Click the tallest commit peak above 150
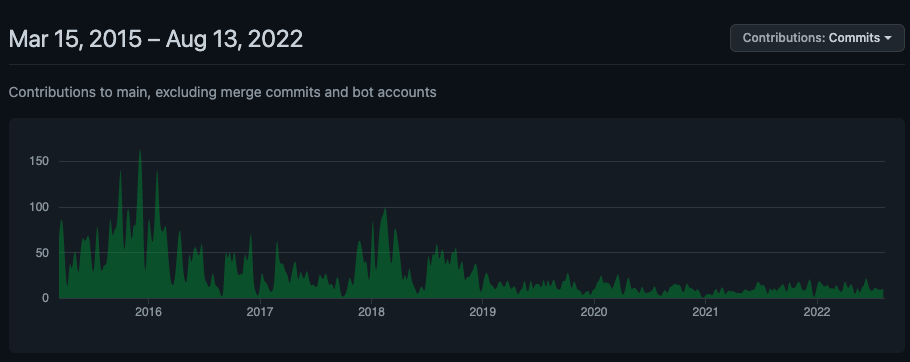 pos(140,152)
